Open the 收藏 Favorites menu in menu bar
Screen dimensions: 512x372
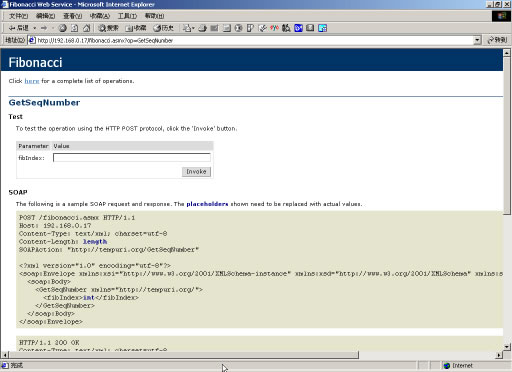click(x=100, y=16)
